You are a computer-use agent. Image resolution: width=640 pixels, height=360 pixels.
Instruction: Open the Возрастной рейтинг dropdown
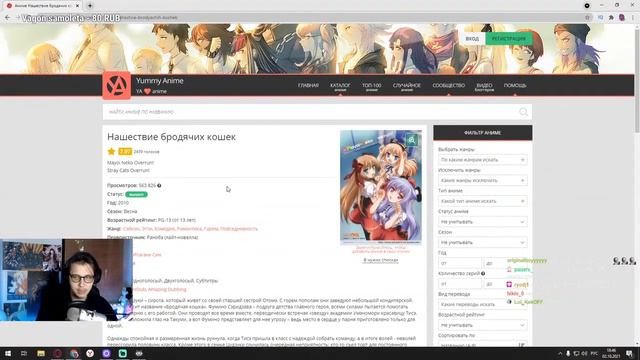(482, 325)
